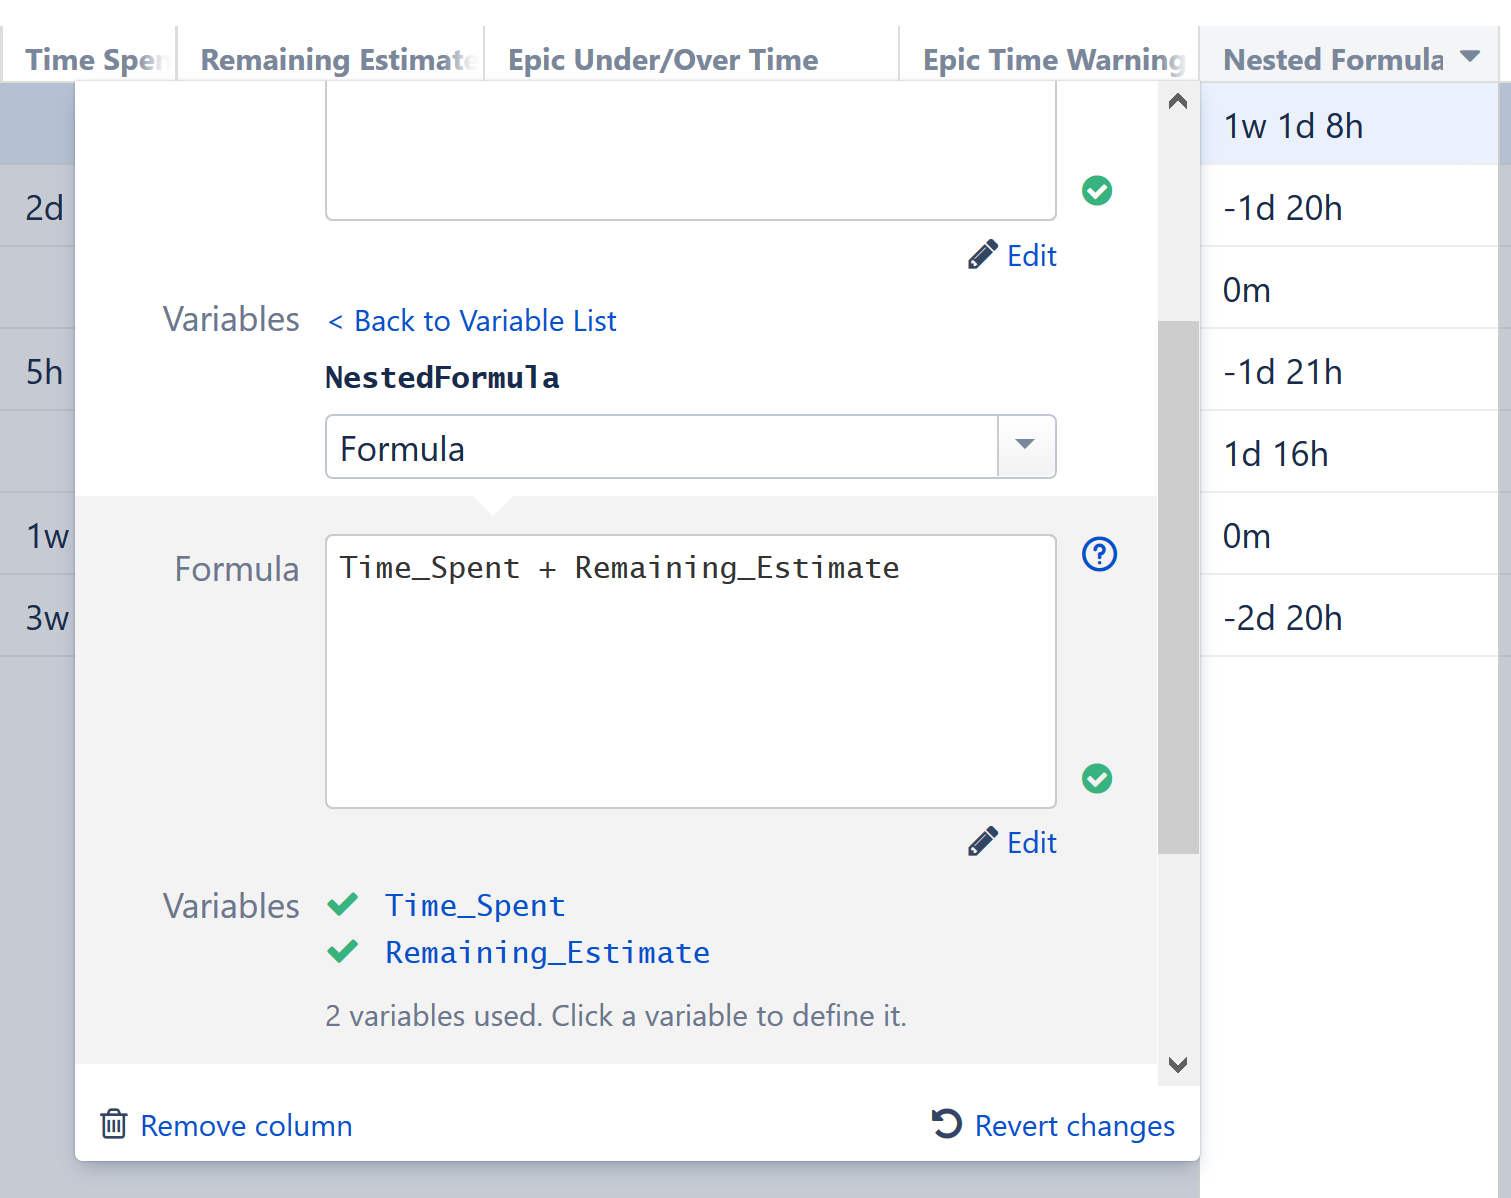
Task: Click the trash icon beside Remove column
Action: 114,1124
